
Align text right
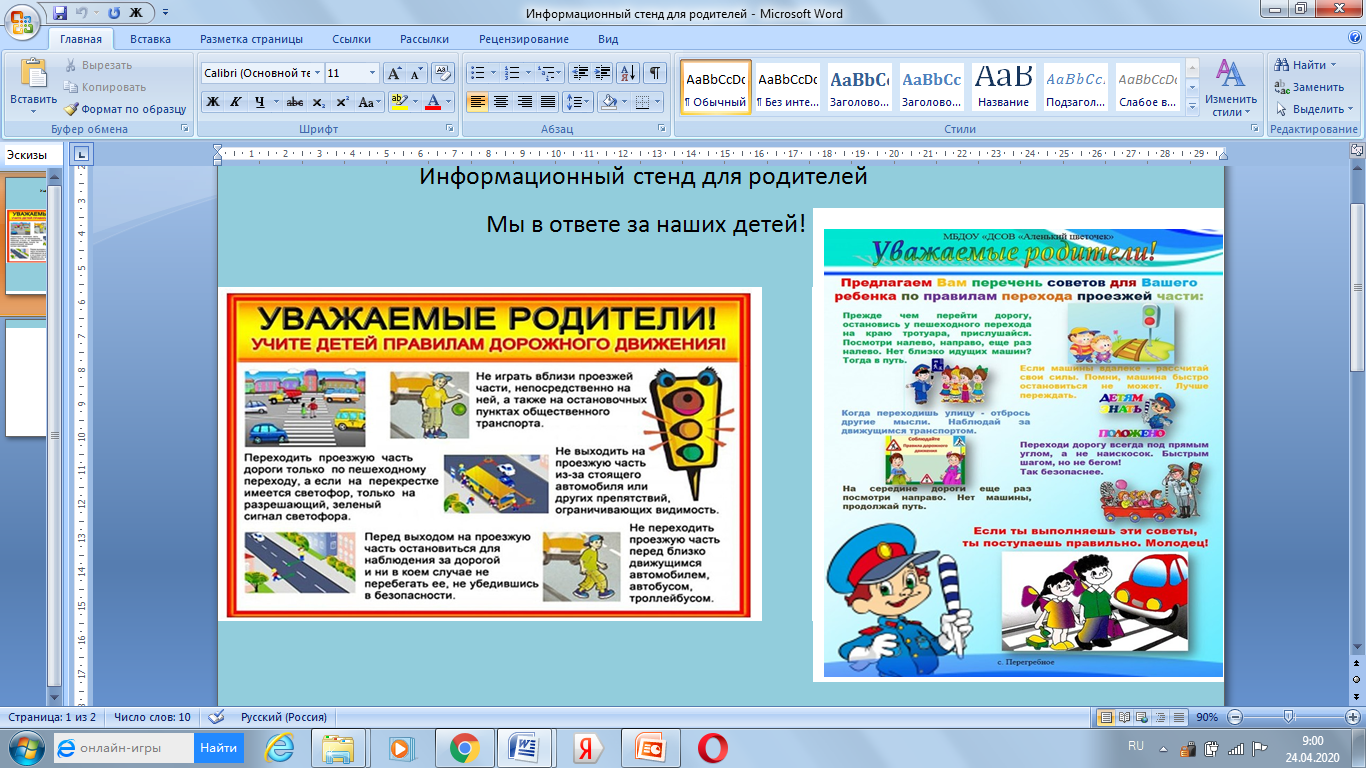point(524,102)
